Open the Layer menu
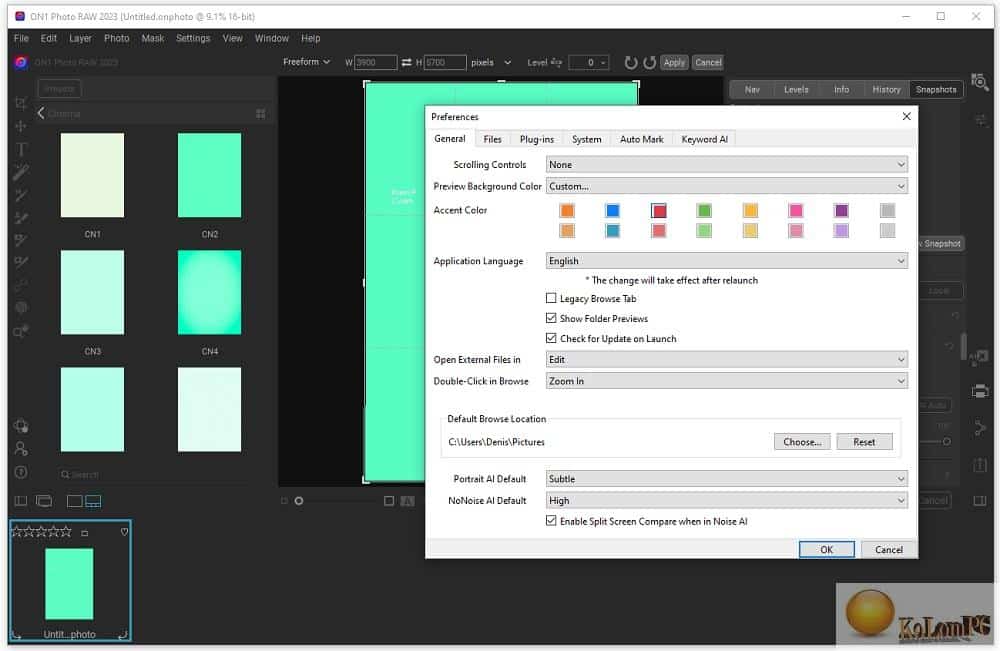The image size is (1000, 651). 80,38
